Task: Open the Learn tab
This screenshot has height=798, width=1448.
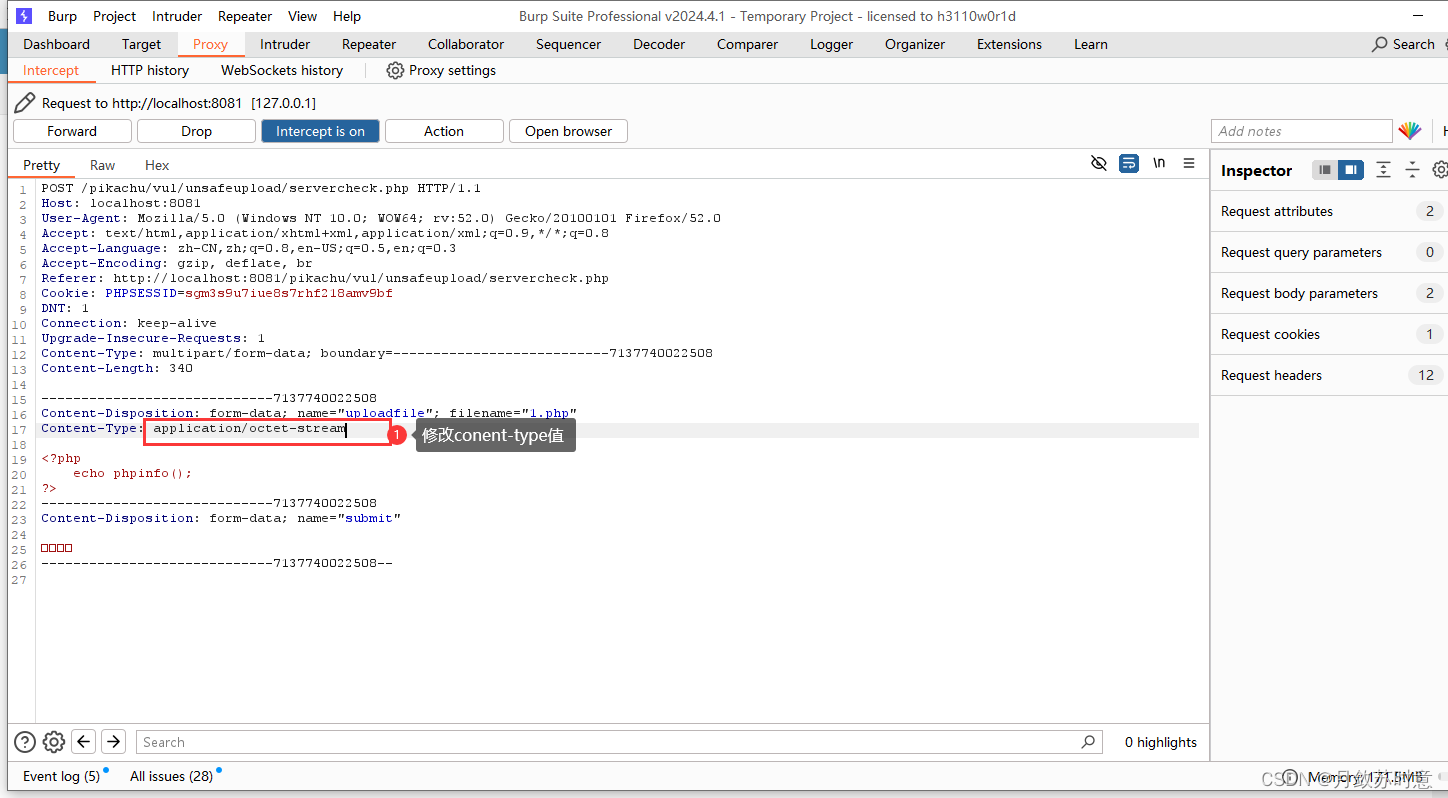Action: click(1090, 44)
